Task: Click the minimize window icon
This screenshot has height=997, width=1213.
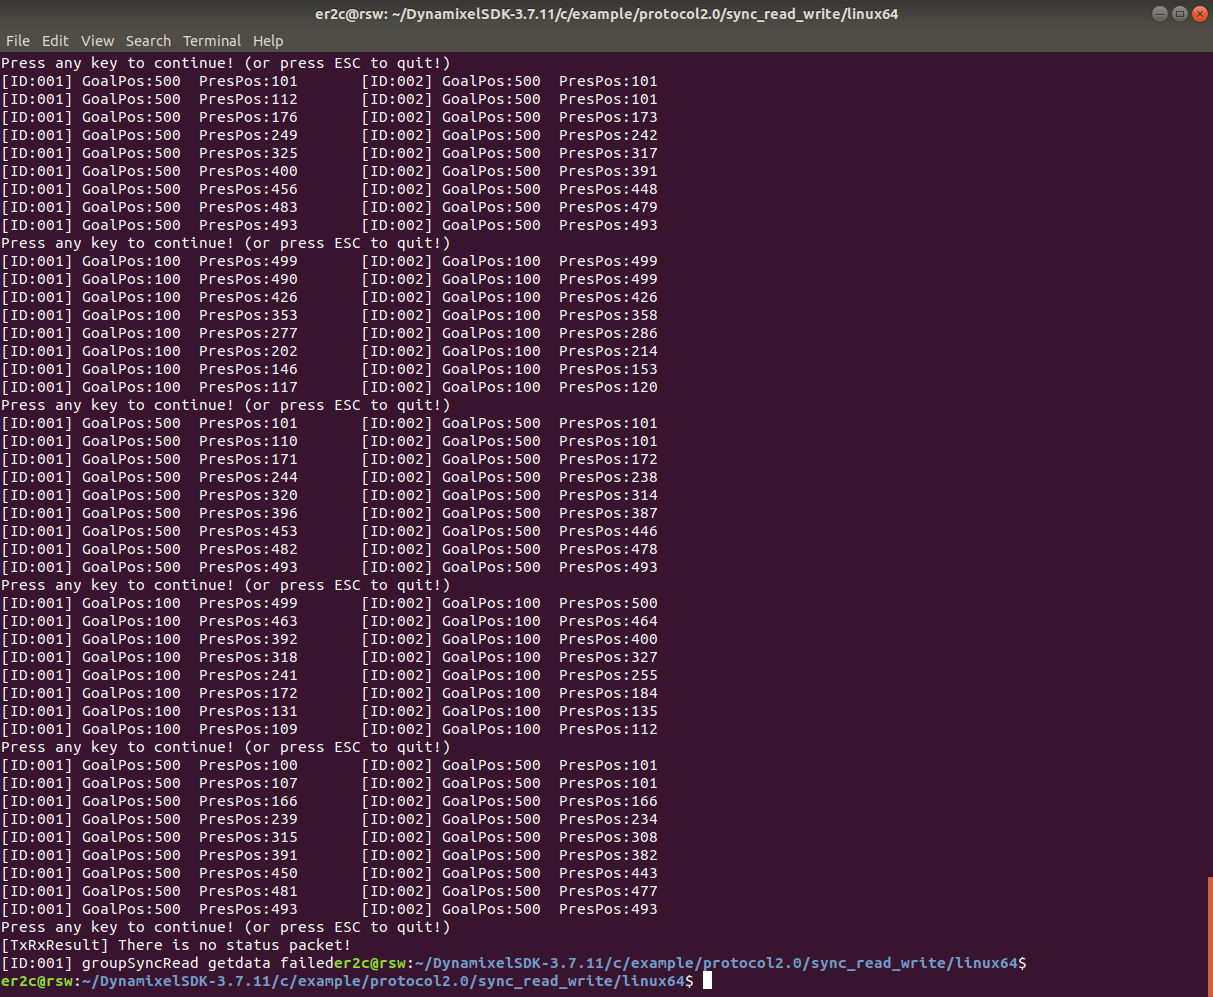Action: (x=1158, y=13)
